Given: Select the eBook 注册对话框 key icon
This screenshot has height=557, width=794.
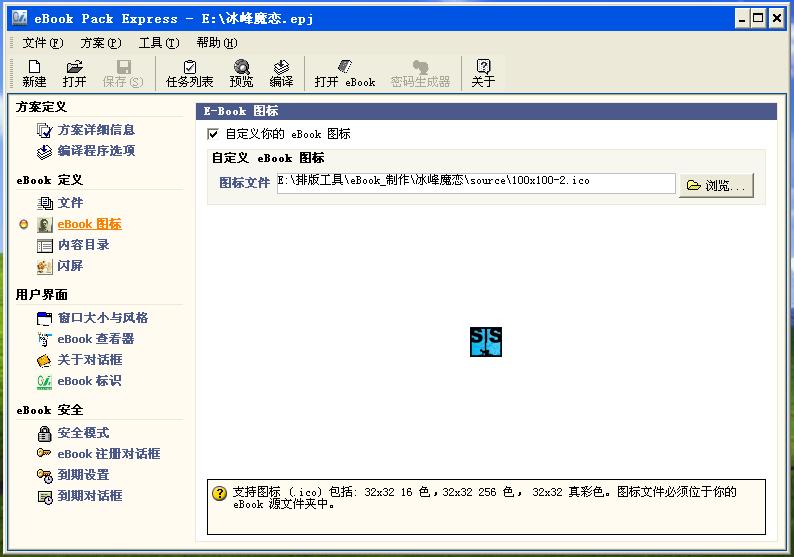Looking at the screenshot, I should (x=44, y=453).
